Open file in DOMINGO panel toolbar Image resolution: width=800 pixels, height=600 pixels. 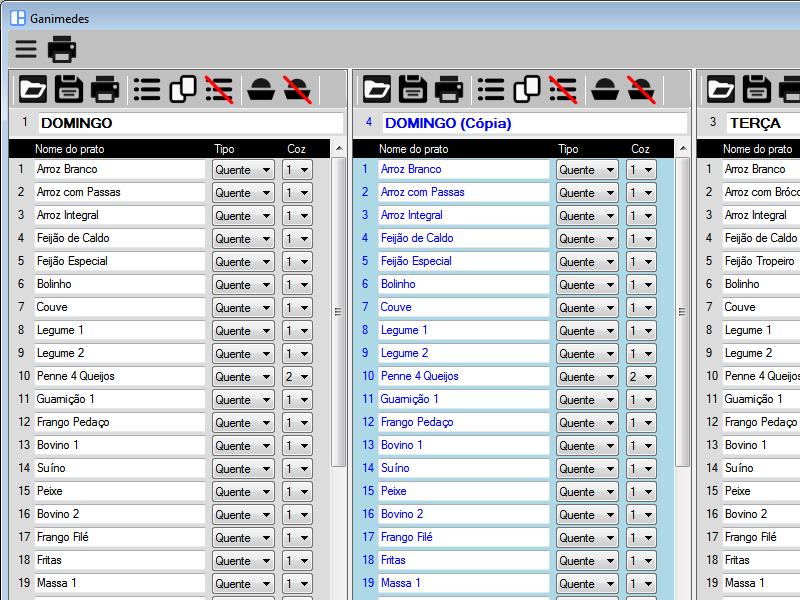33,89
